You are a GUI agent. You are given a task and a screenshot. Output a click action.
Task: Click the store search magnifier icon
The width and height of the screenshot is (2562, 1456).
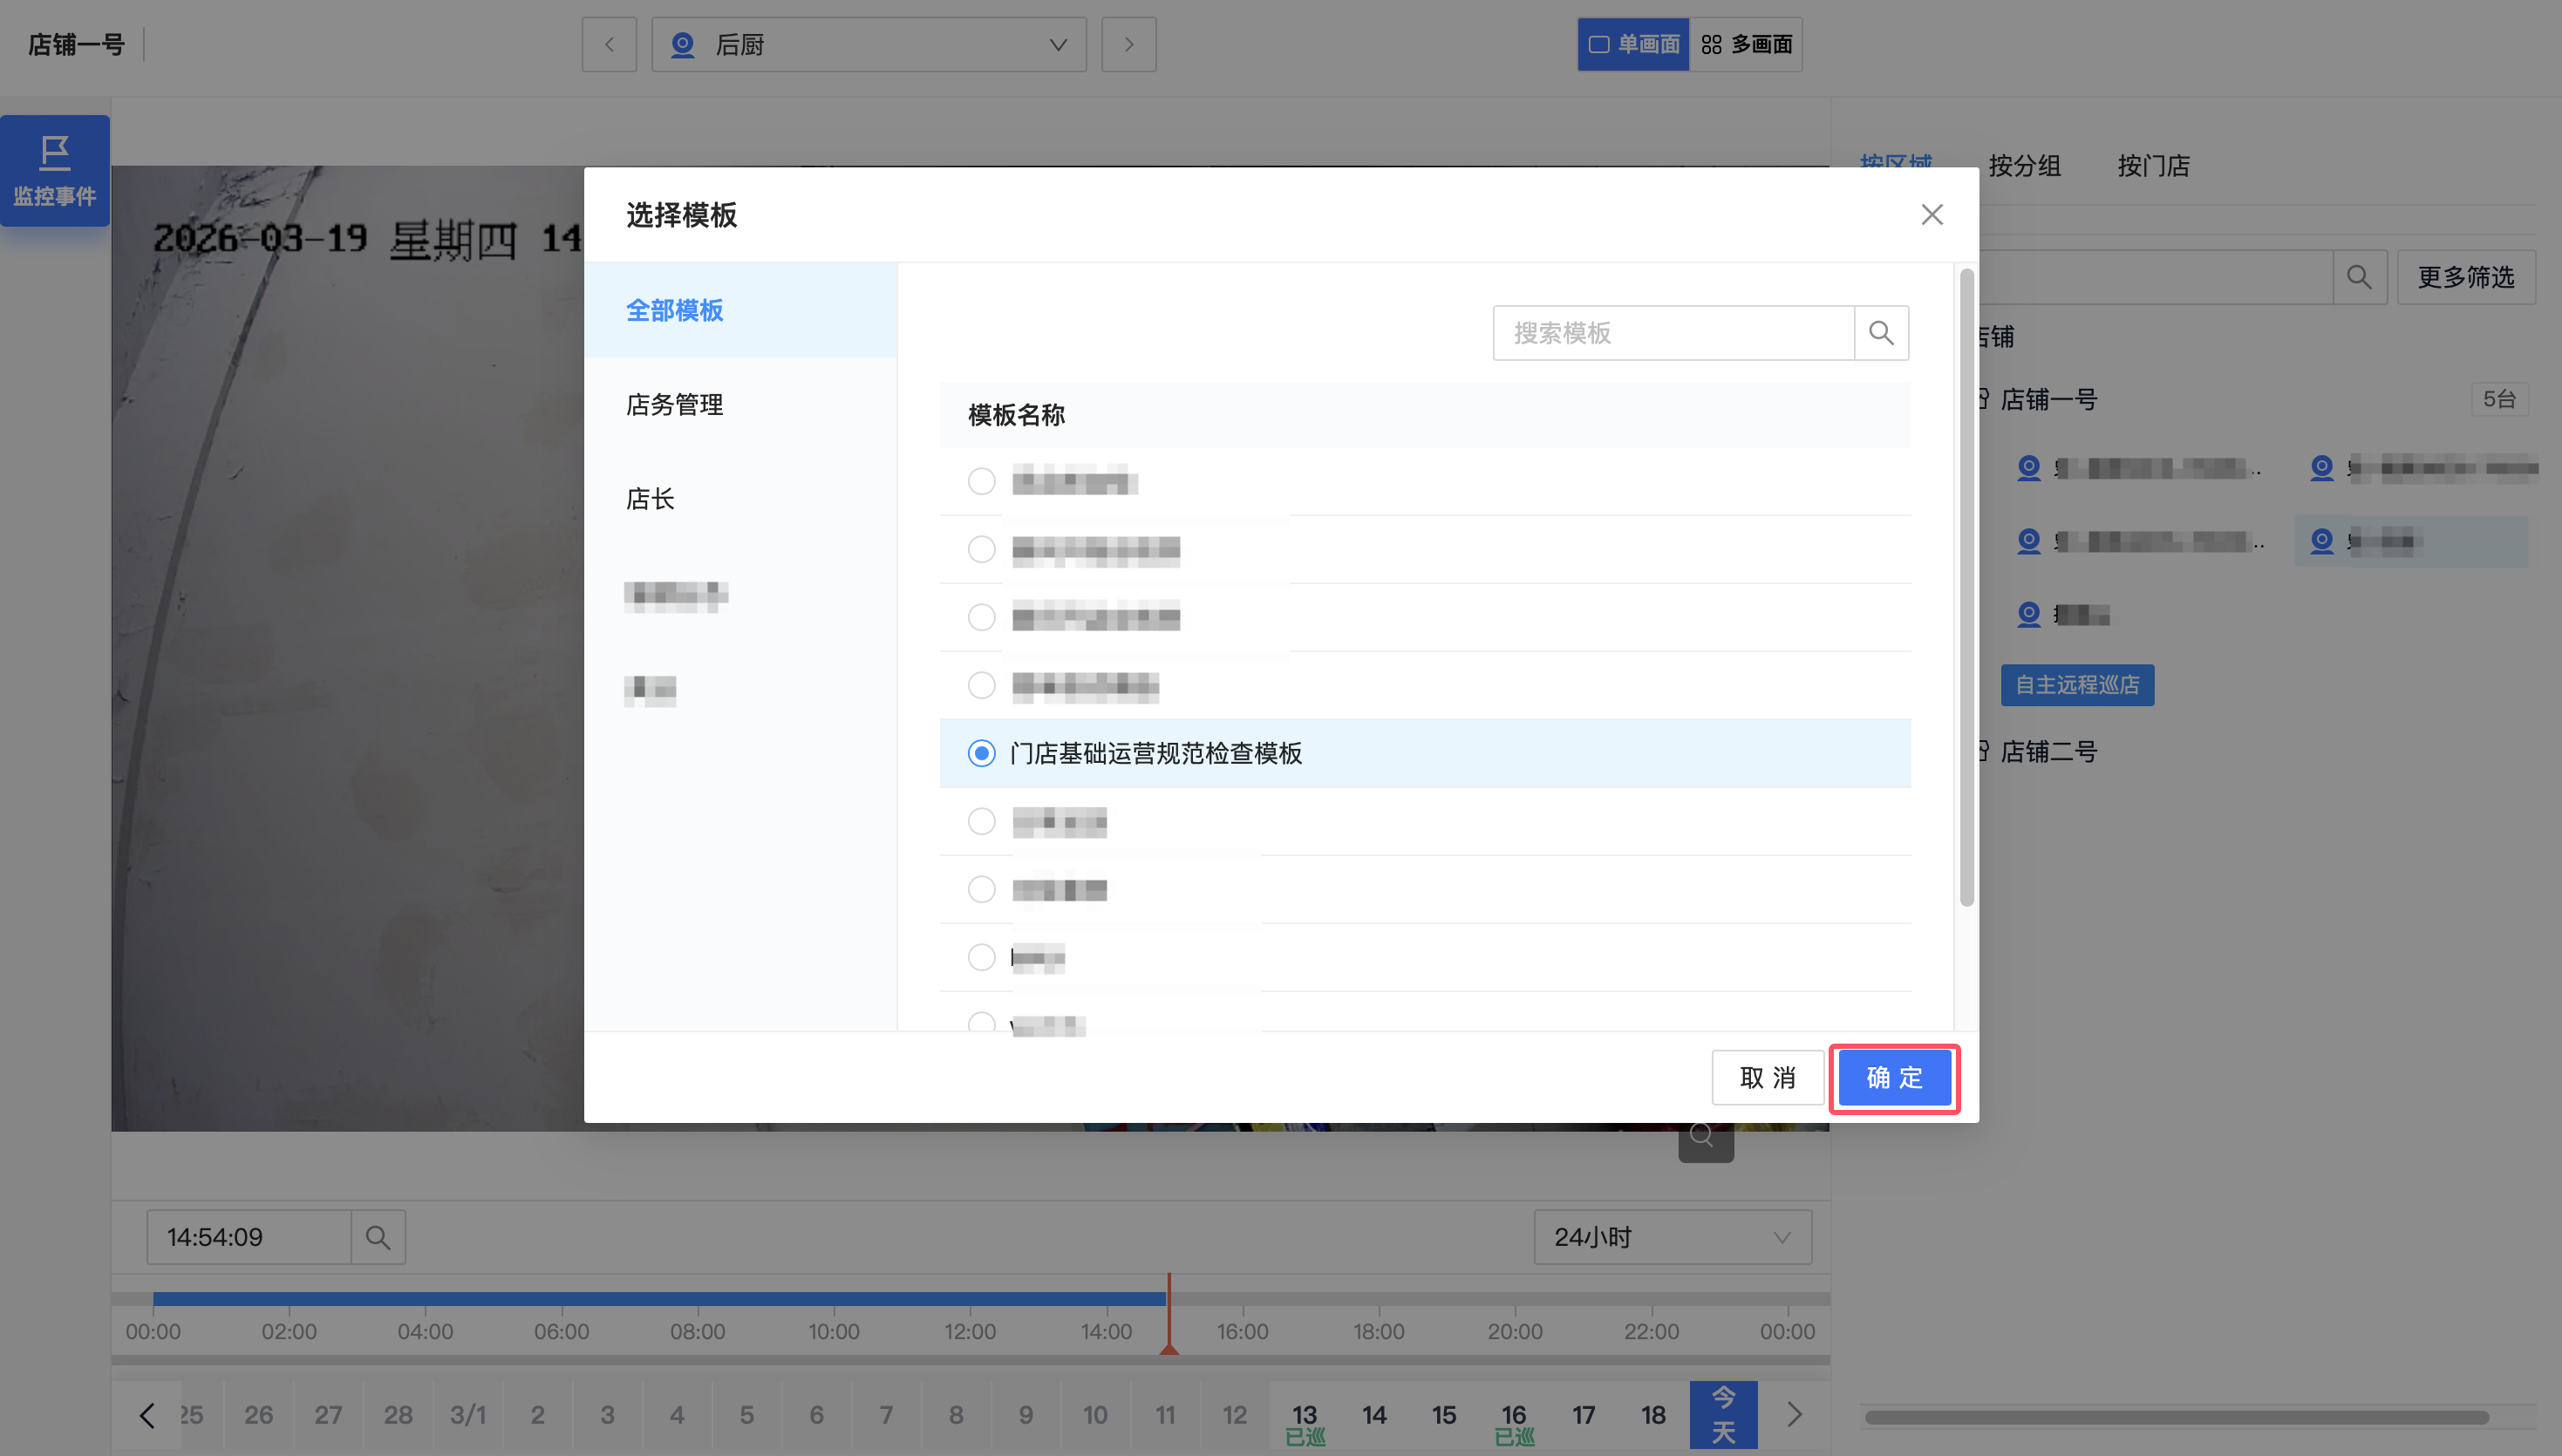pyautogui.click(x=2359, y=277)
